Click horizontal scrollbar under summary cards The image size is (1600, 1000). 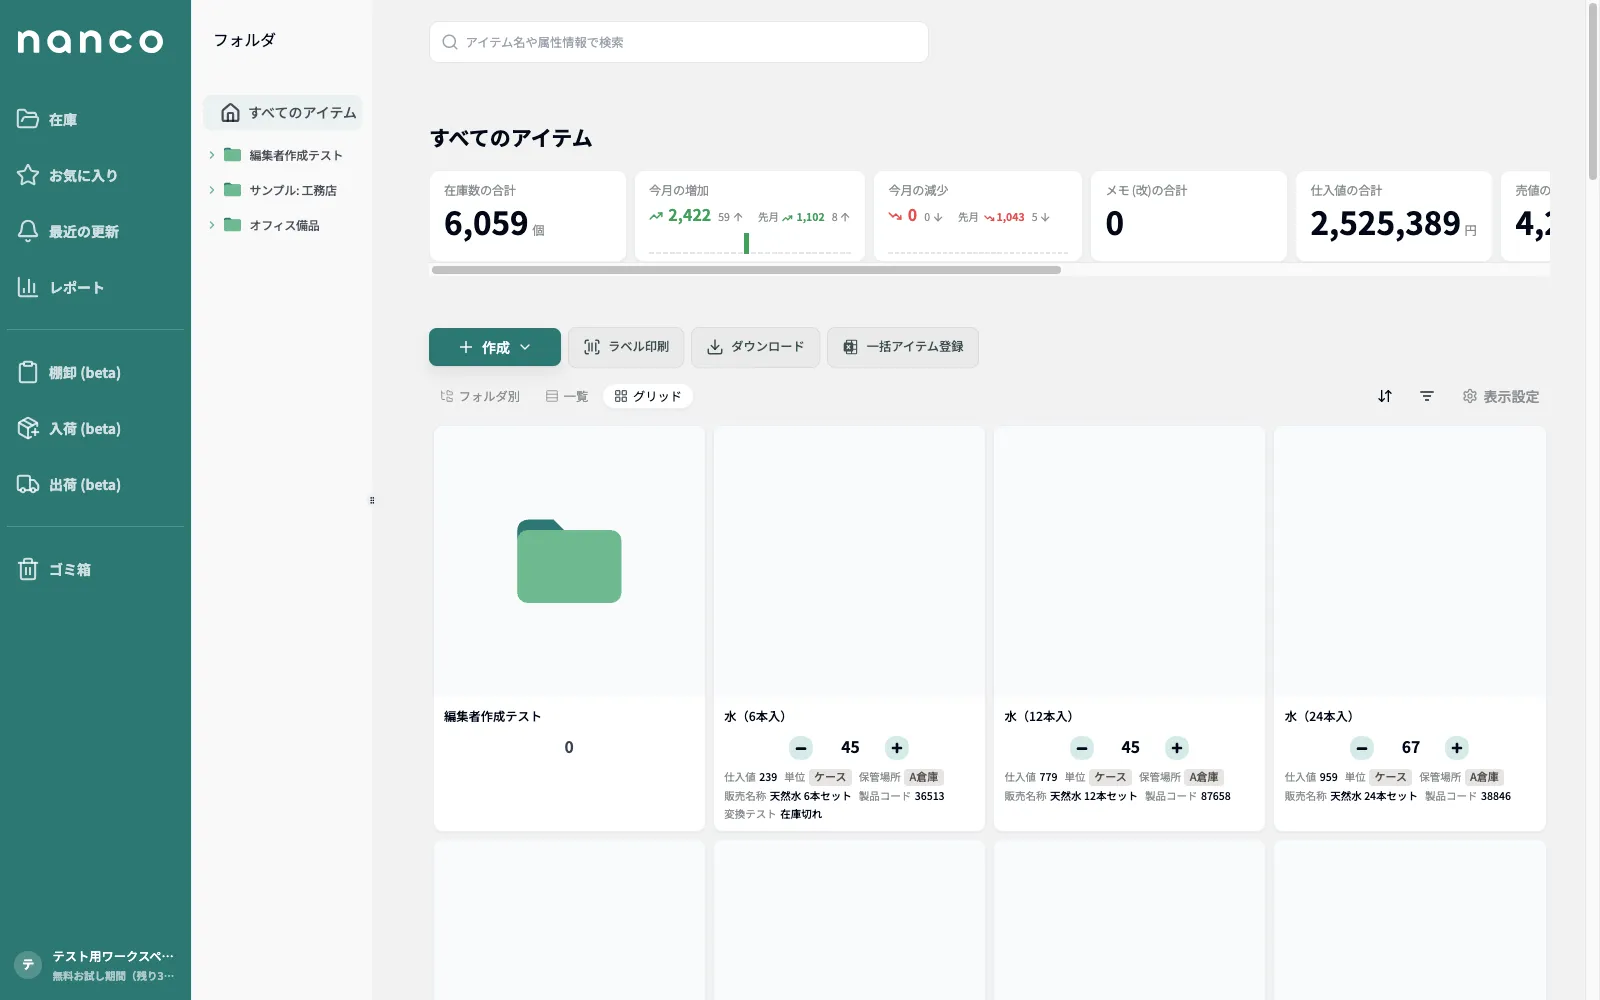[x=746, y=270]
